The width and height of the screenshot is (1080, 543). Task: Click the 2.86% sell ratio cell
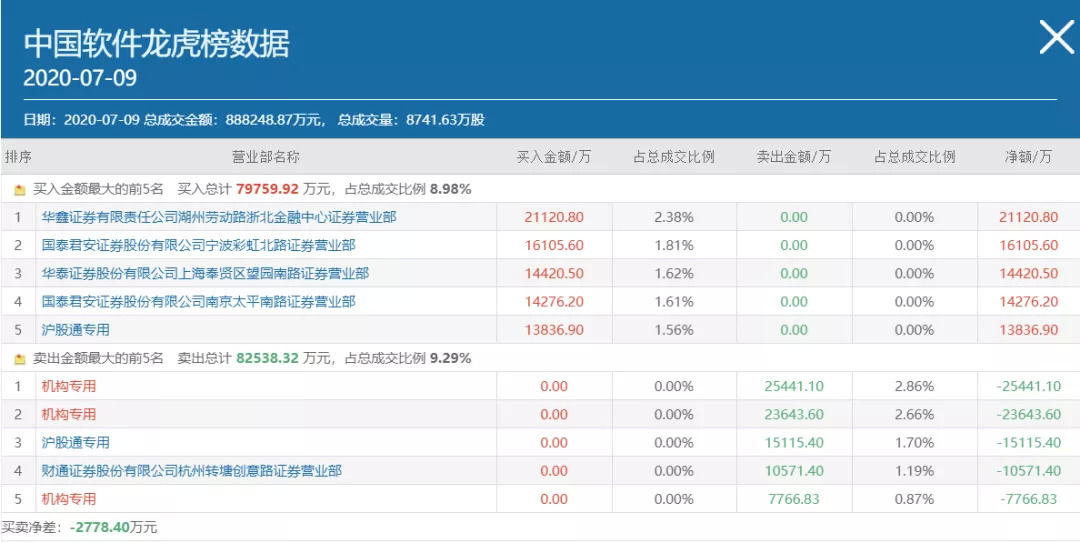915,386
